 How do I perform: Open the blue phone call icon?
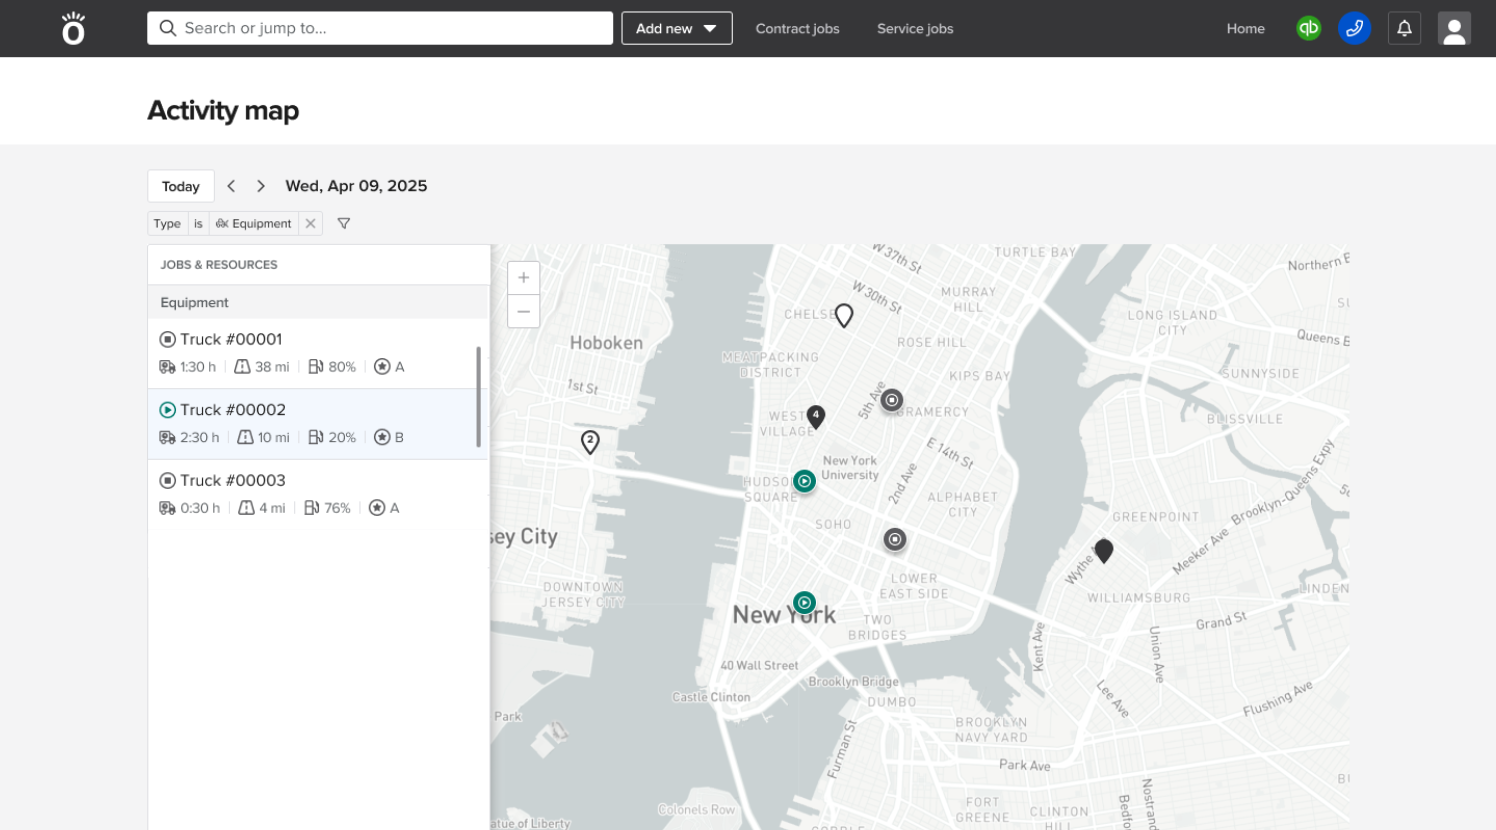(x=1354, y=28)
